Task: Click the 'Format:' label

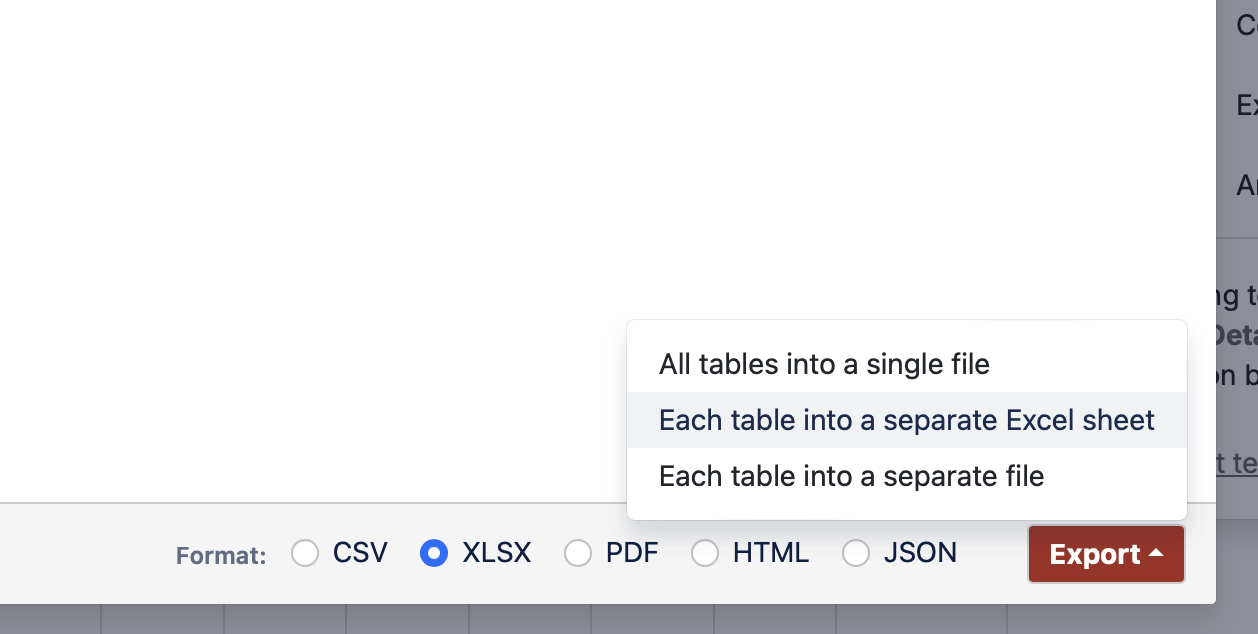Action: (221, 555)
